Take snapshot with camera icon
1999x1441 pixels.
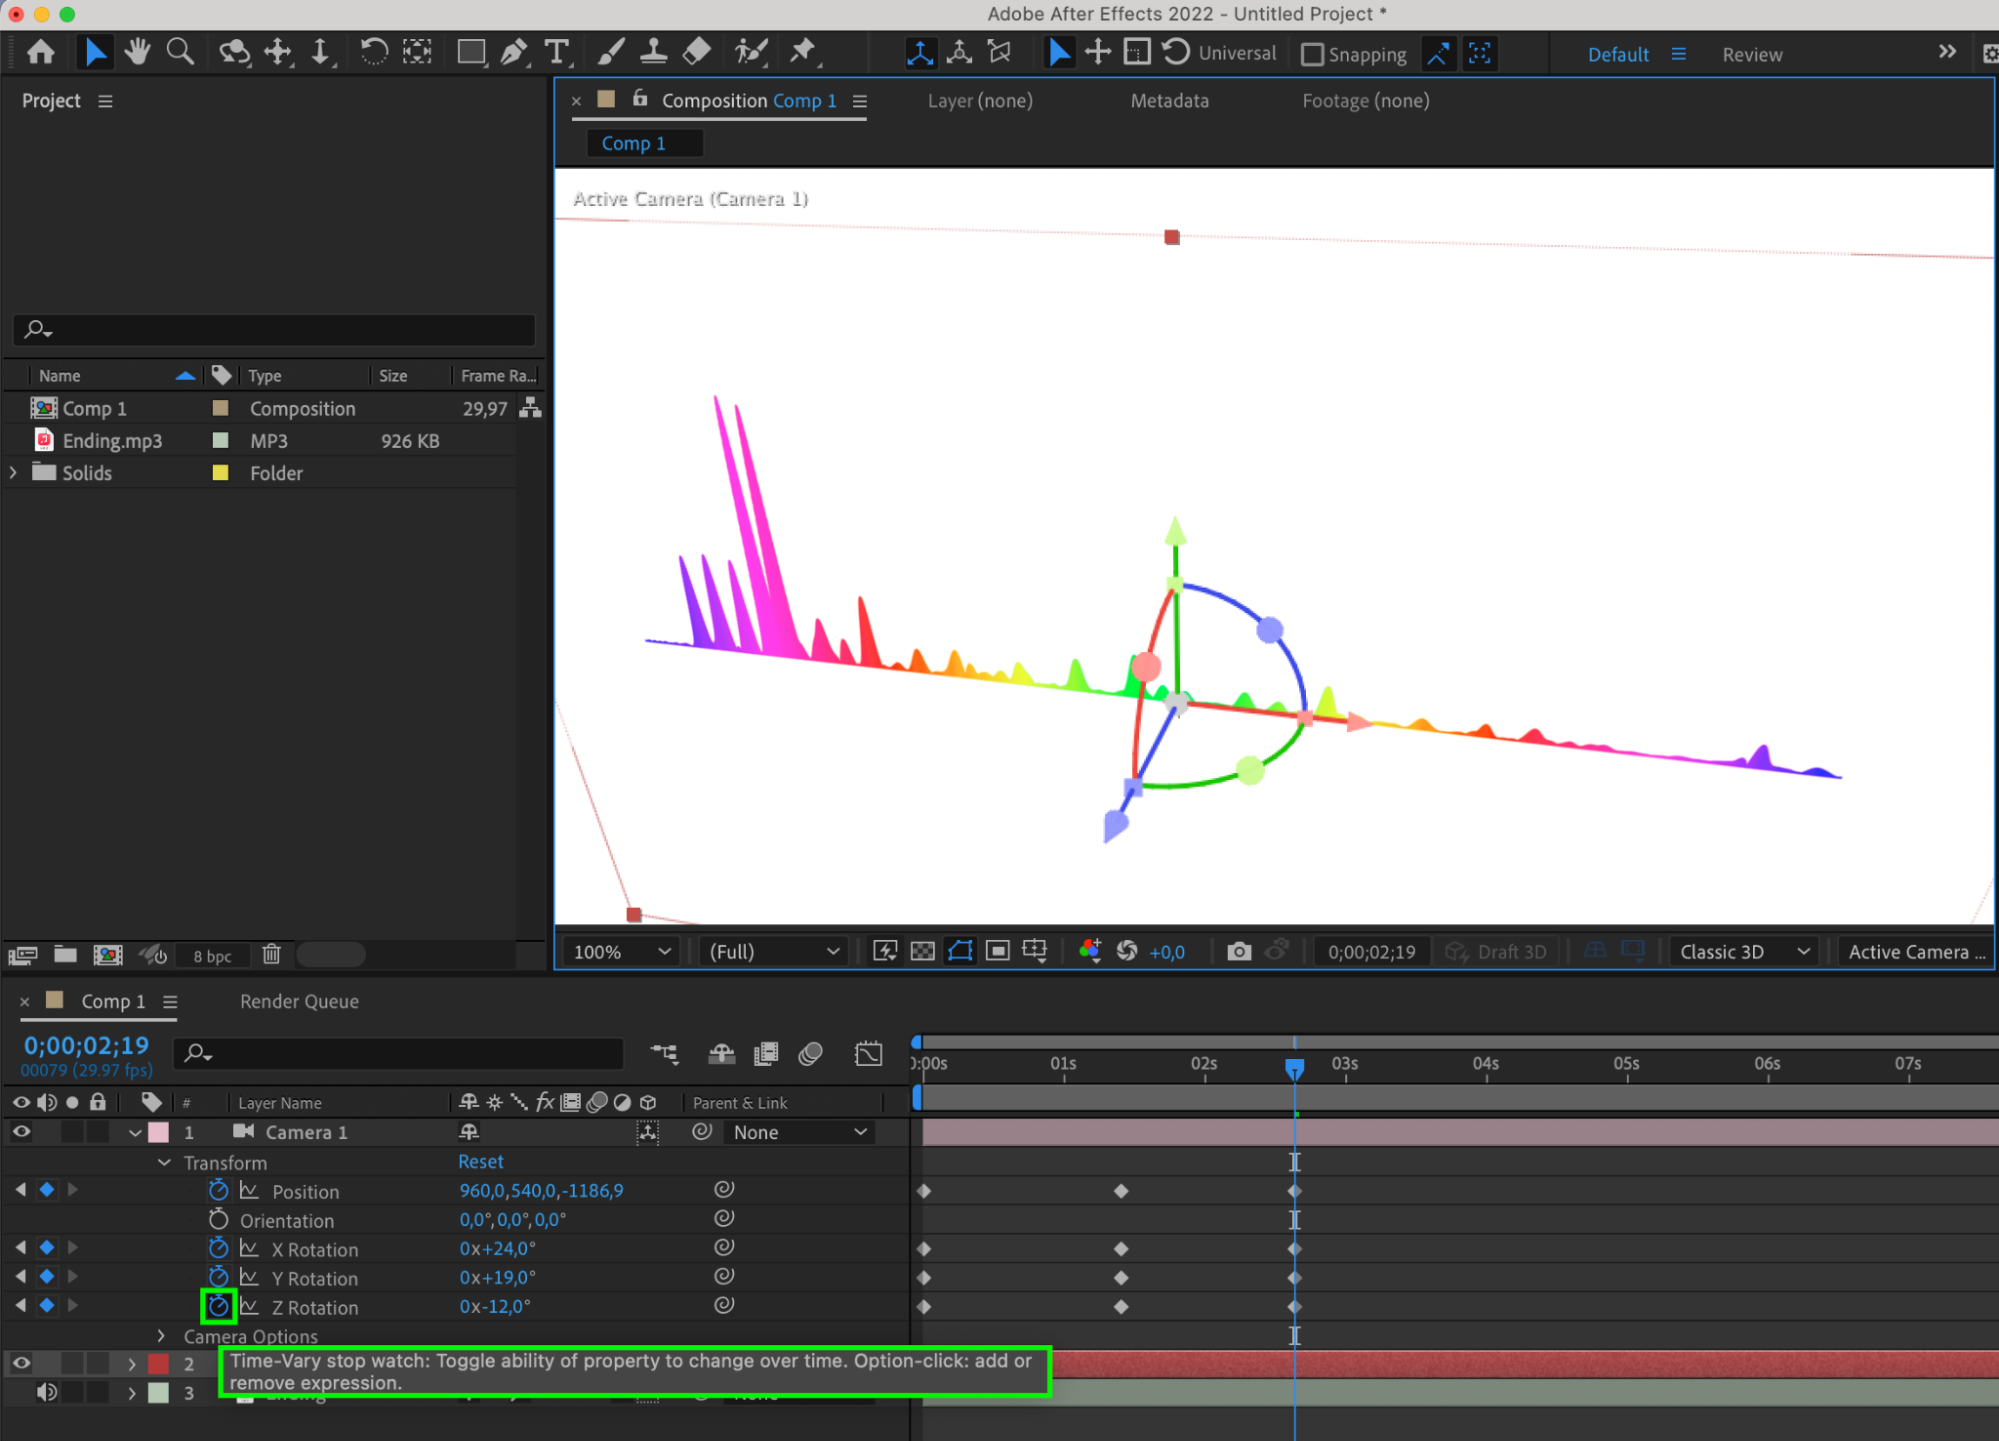tap(1238, 951)
